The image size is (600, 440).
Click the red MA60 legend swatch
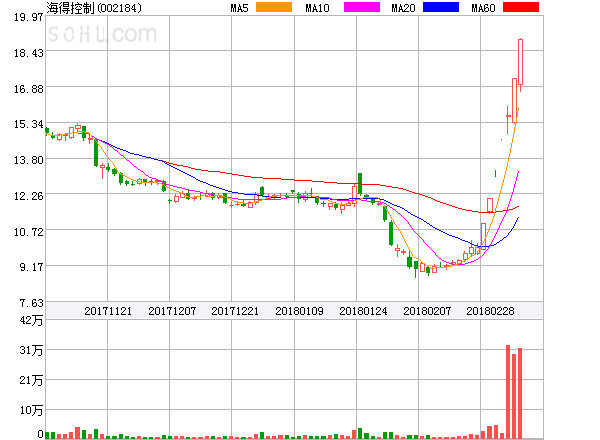pyautogui.click(x=521, y=7)
